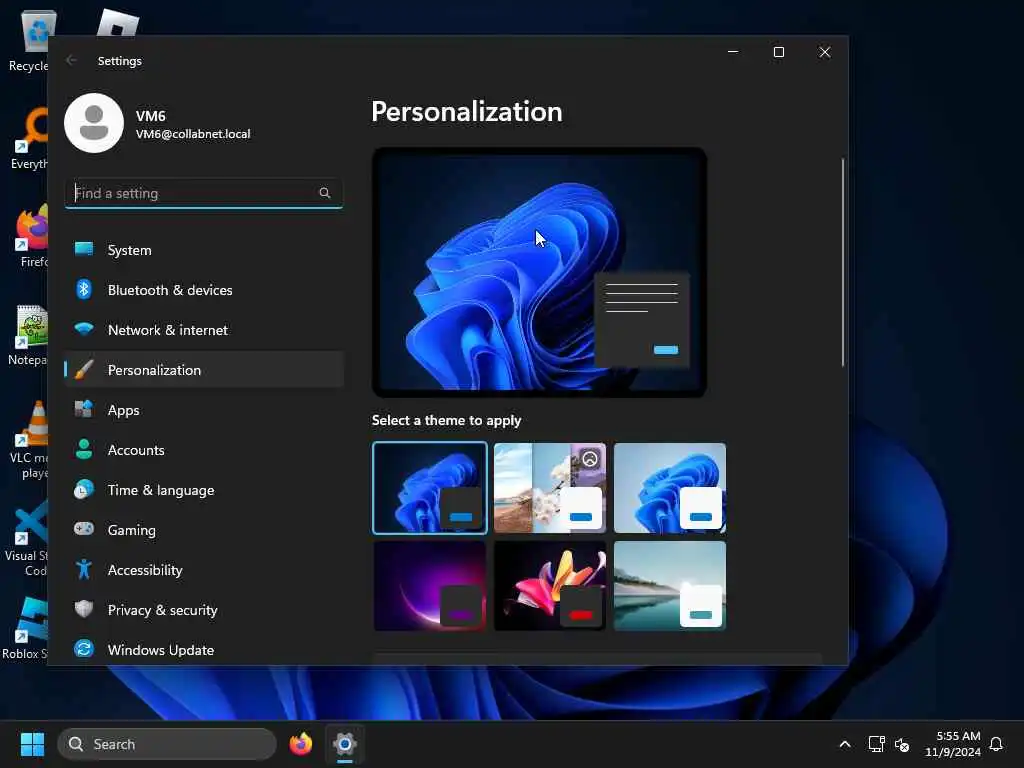Click the VM6@collabnet.local account text
This screenshot has width=1024, height=768.
pyautogui.click(x=193, y=134)
